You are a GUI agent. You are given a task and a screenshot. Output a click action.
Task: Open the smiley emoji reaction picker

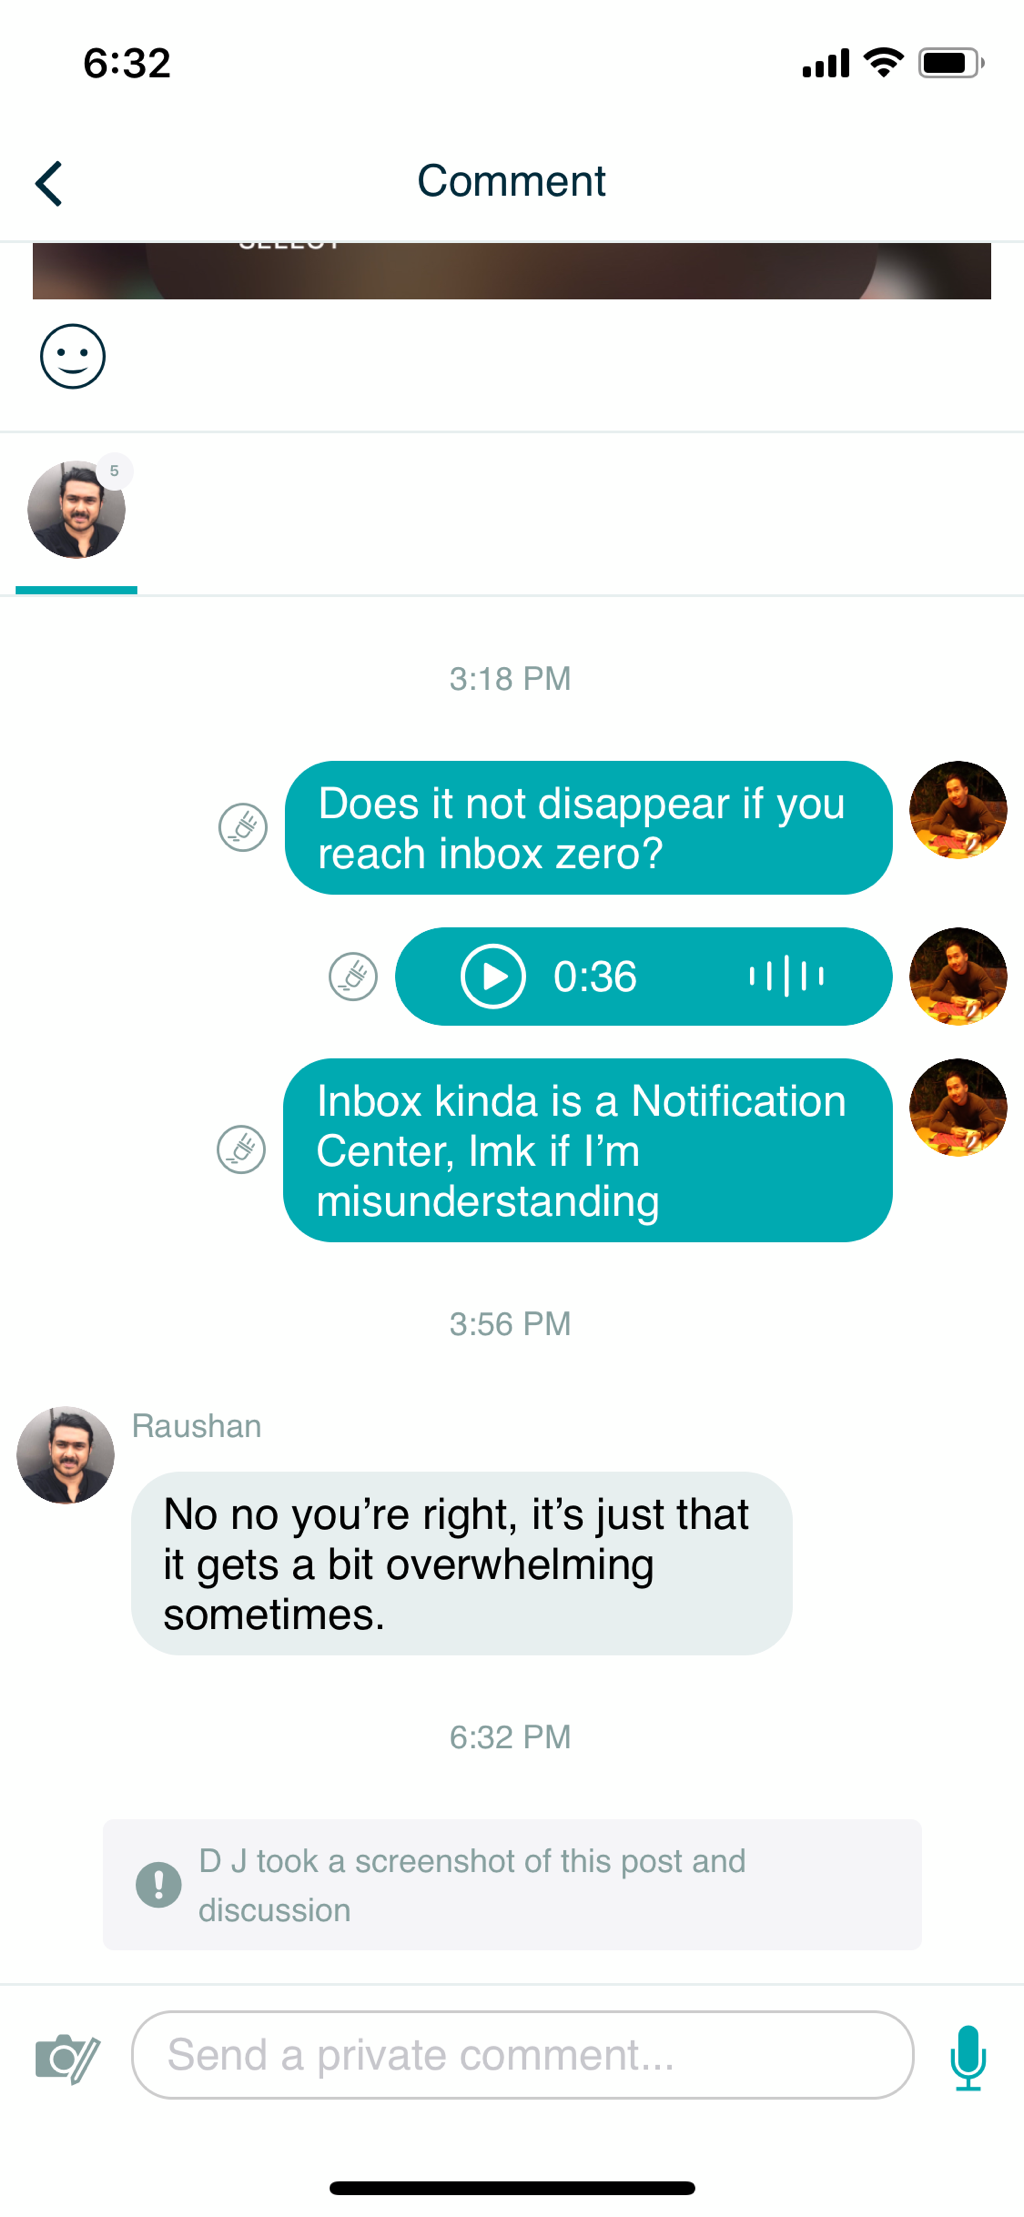tap(73, 356)
